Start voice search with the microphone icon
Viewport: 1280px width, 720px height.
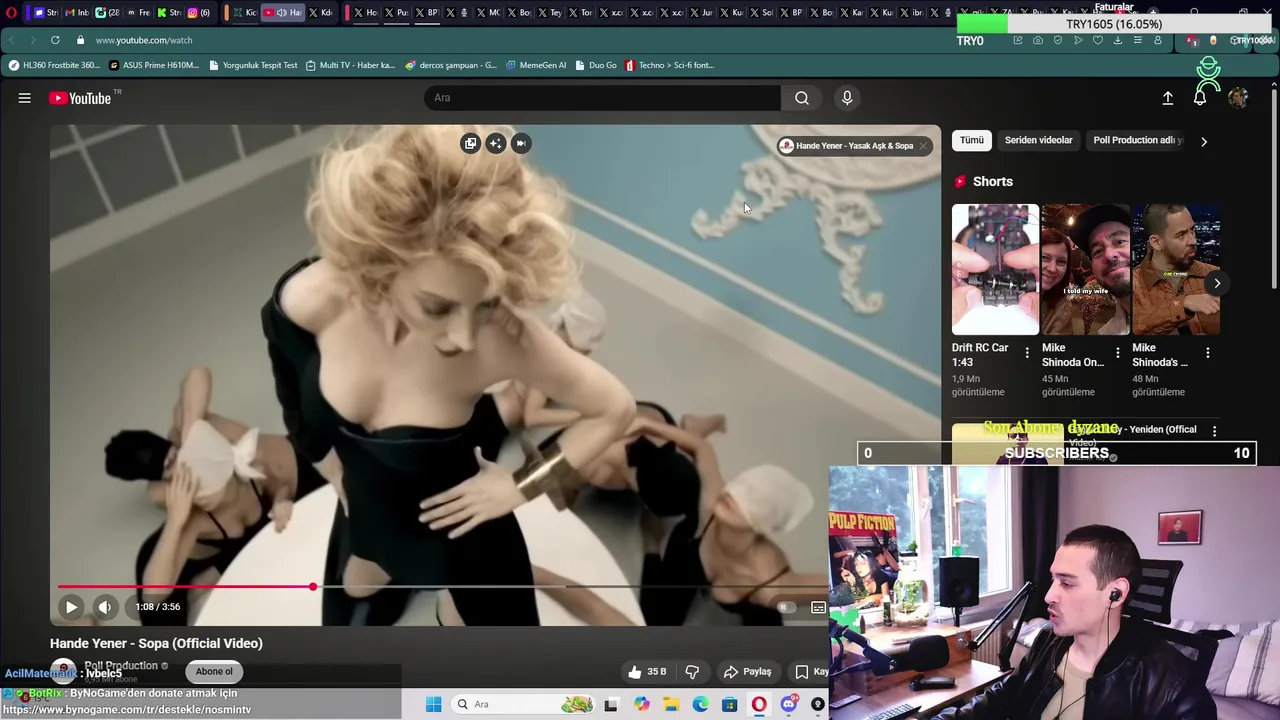[847, 98]
